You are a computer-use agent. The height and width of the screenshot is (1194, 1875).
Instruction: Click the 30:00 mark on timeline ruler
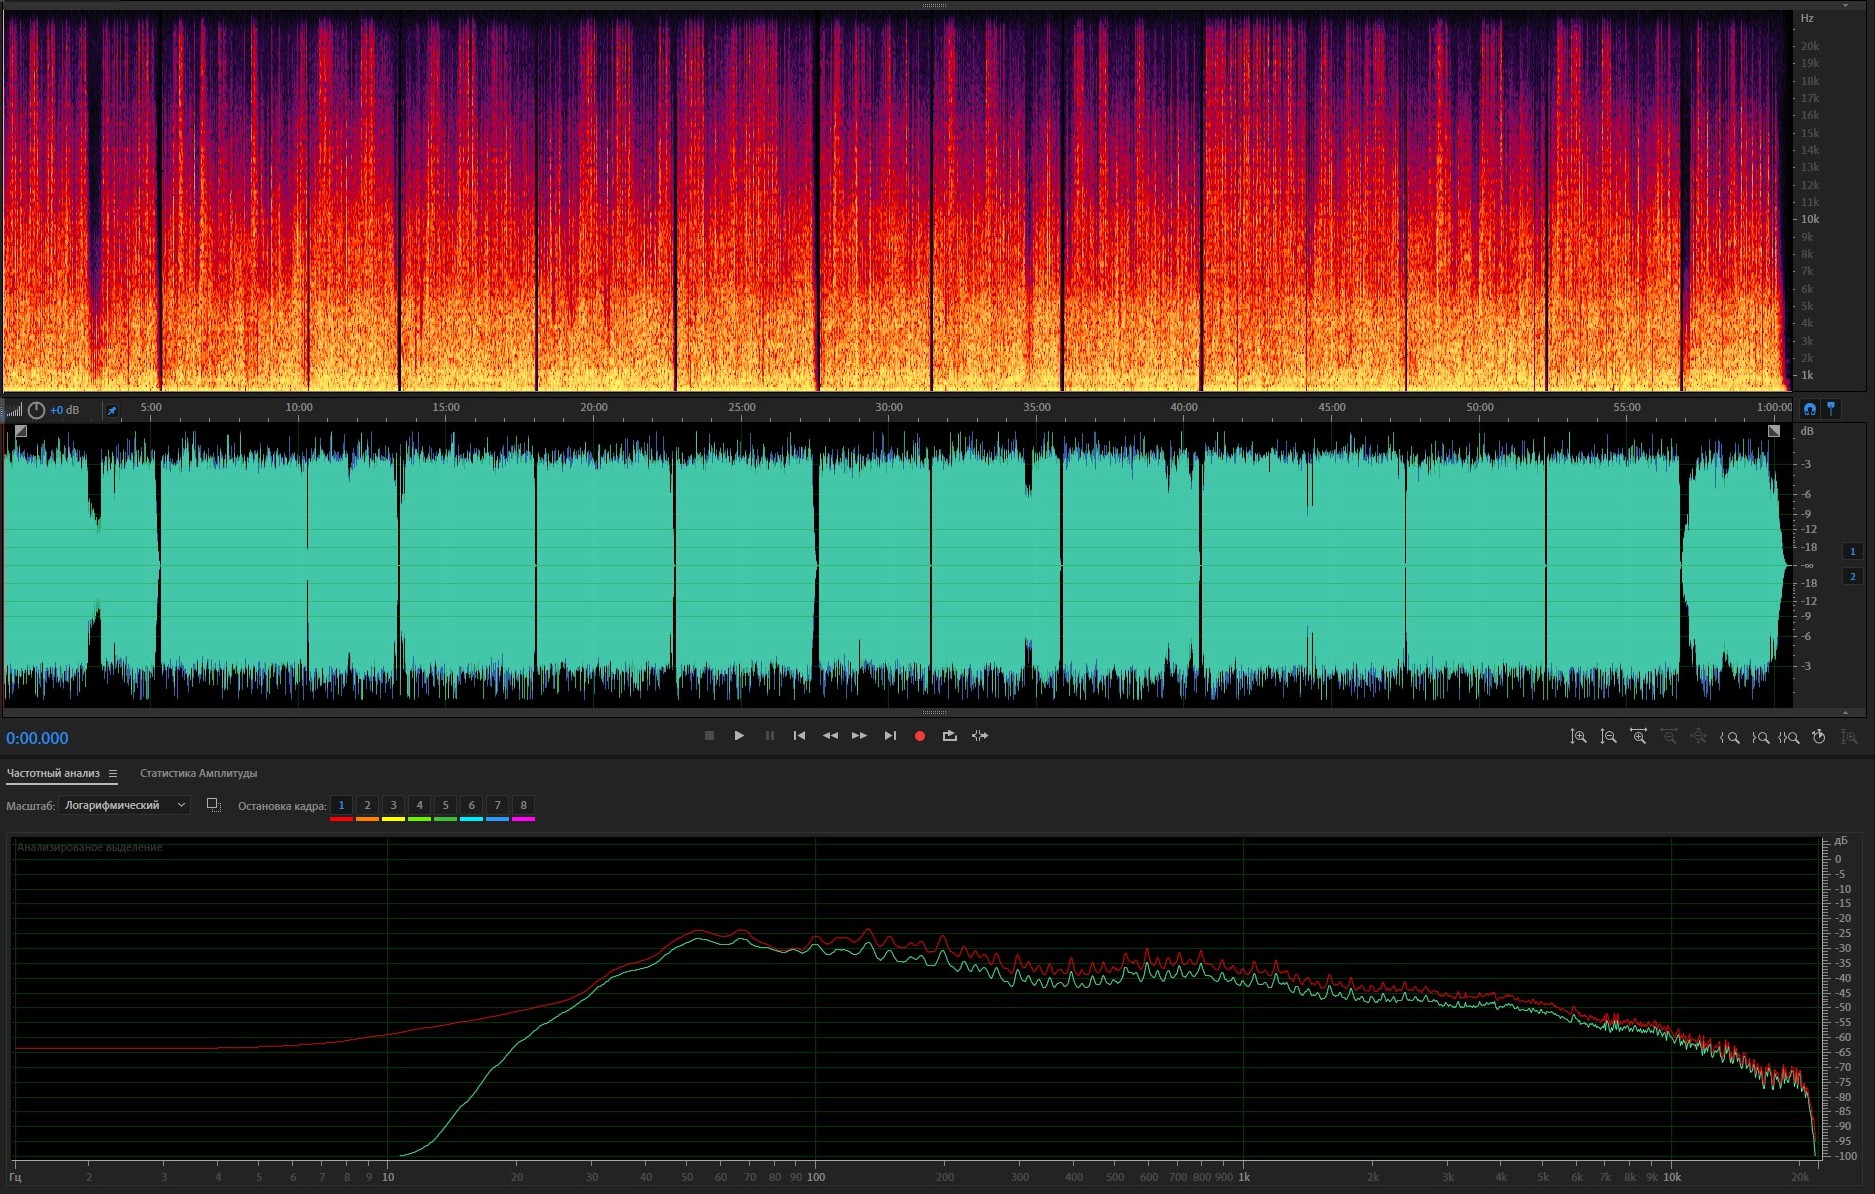(888, 408)
